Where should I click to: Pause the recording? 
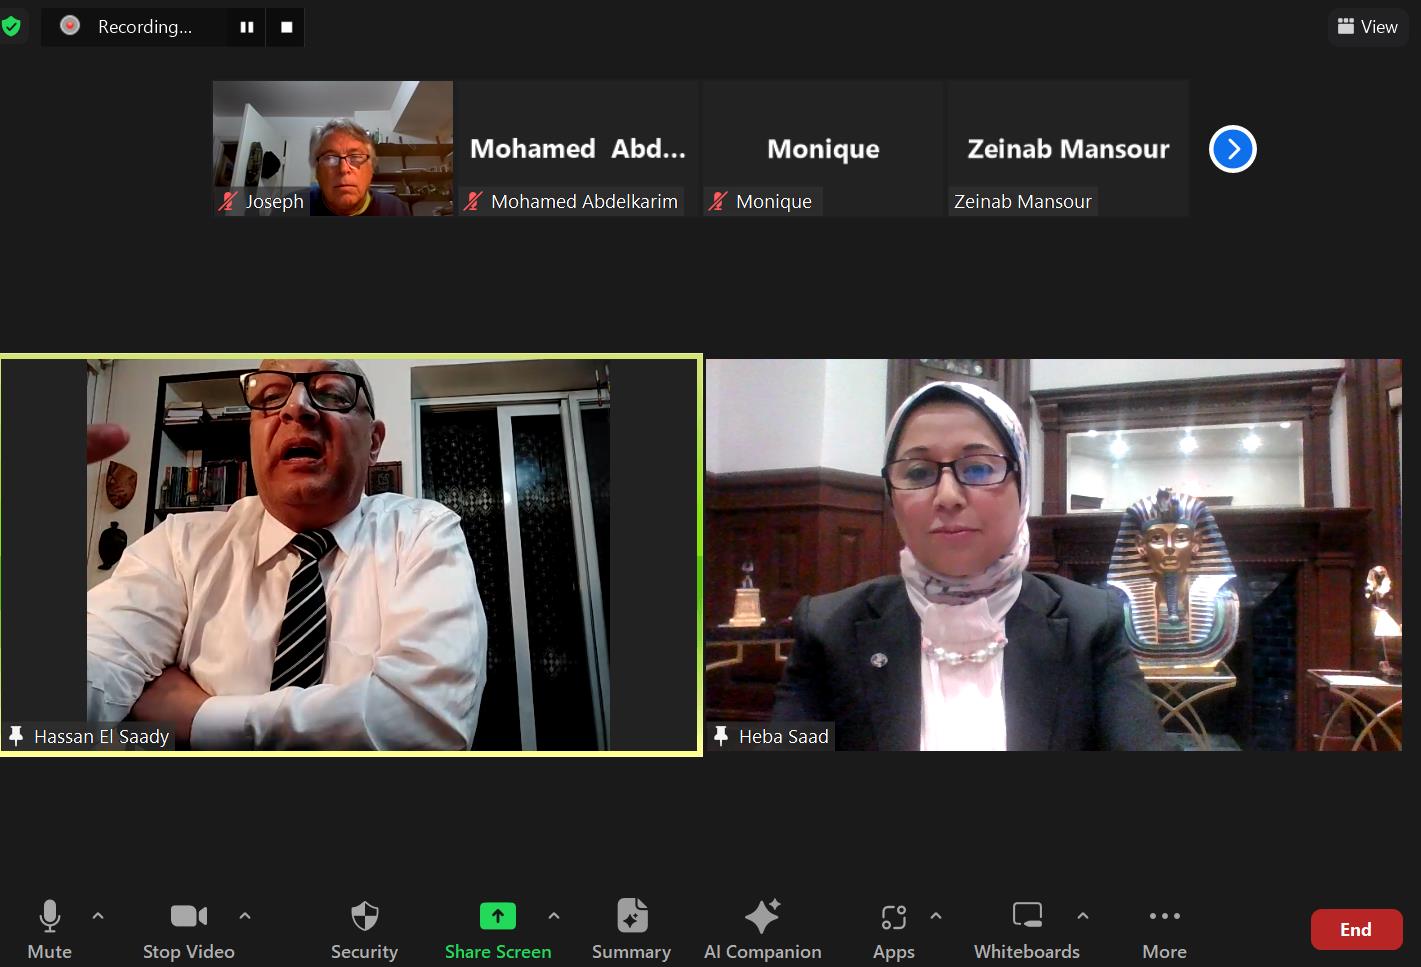tap(247, 27)
